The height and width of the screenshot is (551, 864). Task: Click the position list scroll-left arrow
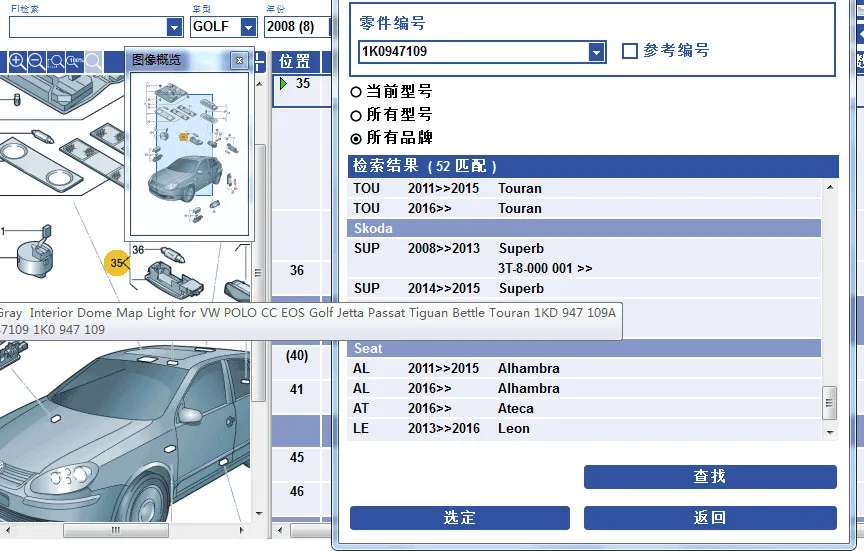pos(280,531)
